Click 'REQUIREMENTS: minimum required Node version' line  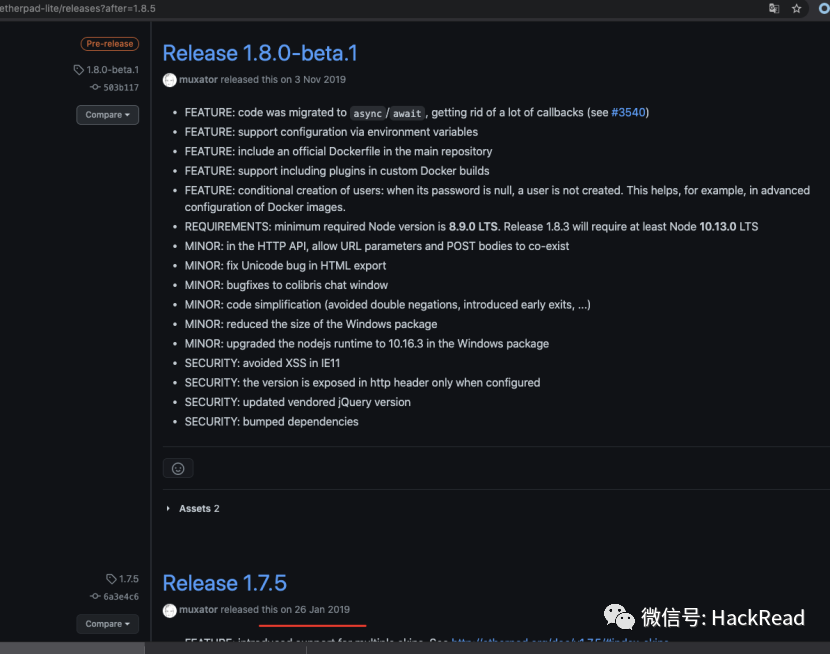[x=471, y=227]
